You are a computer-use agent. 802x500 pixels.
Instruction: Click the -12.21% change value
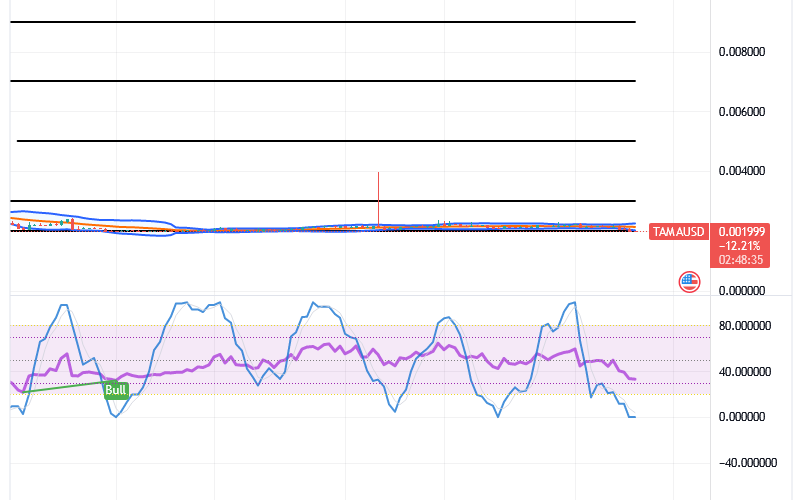coord(740,245)
